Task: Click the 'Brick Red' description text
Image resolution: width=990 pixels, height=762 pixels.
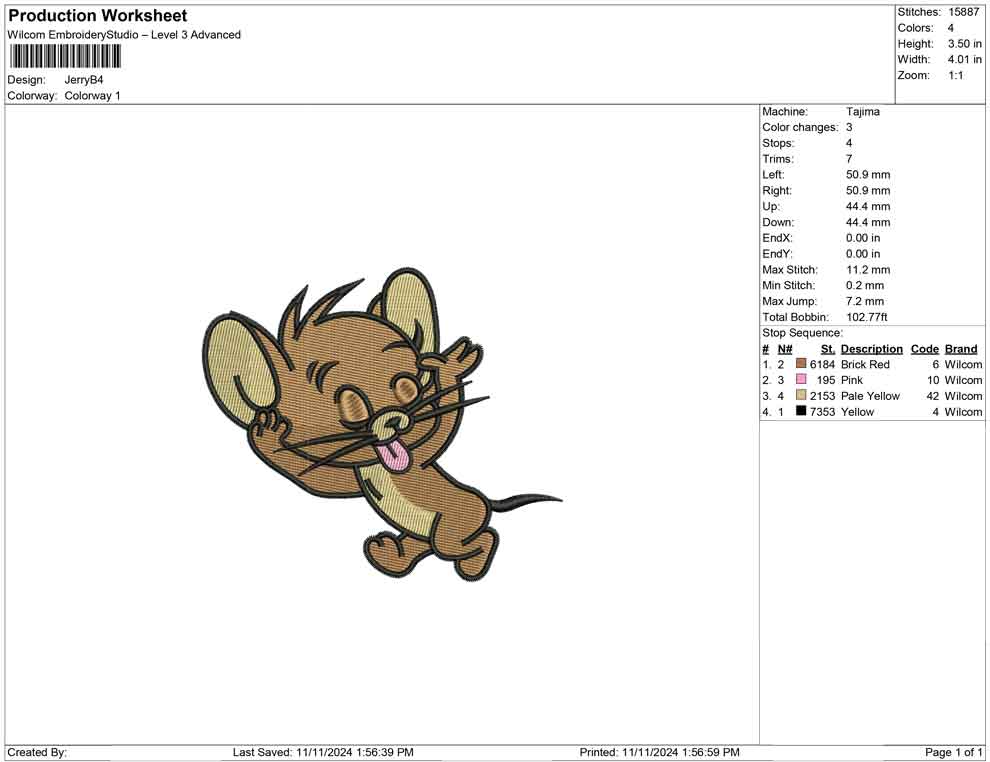Action: pos(865,364)
